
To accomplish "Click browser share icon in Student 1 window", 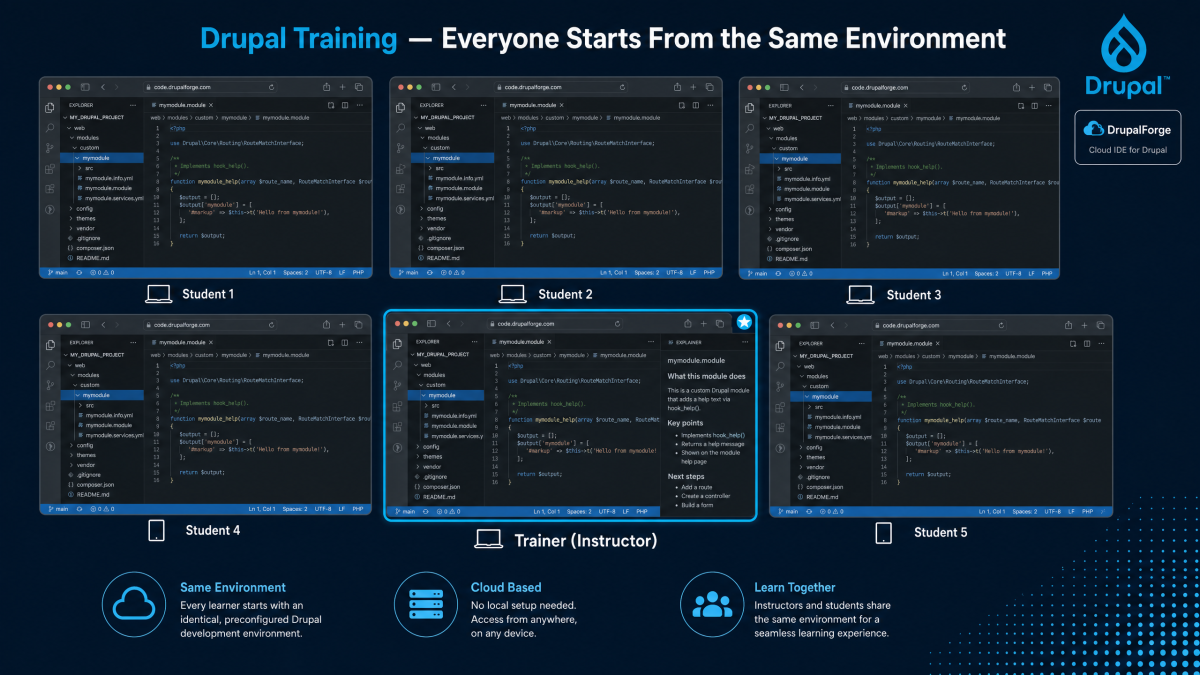I will [326, 87].
